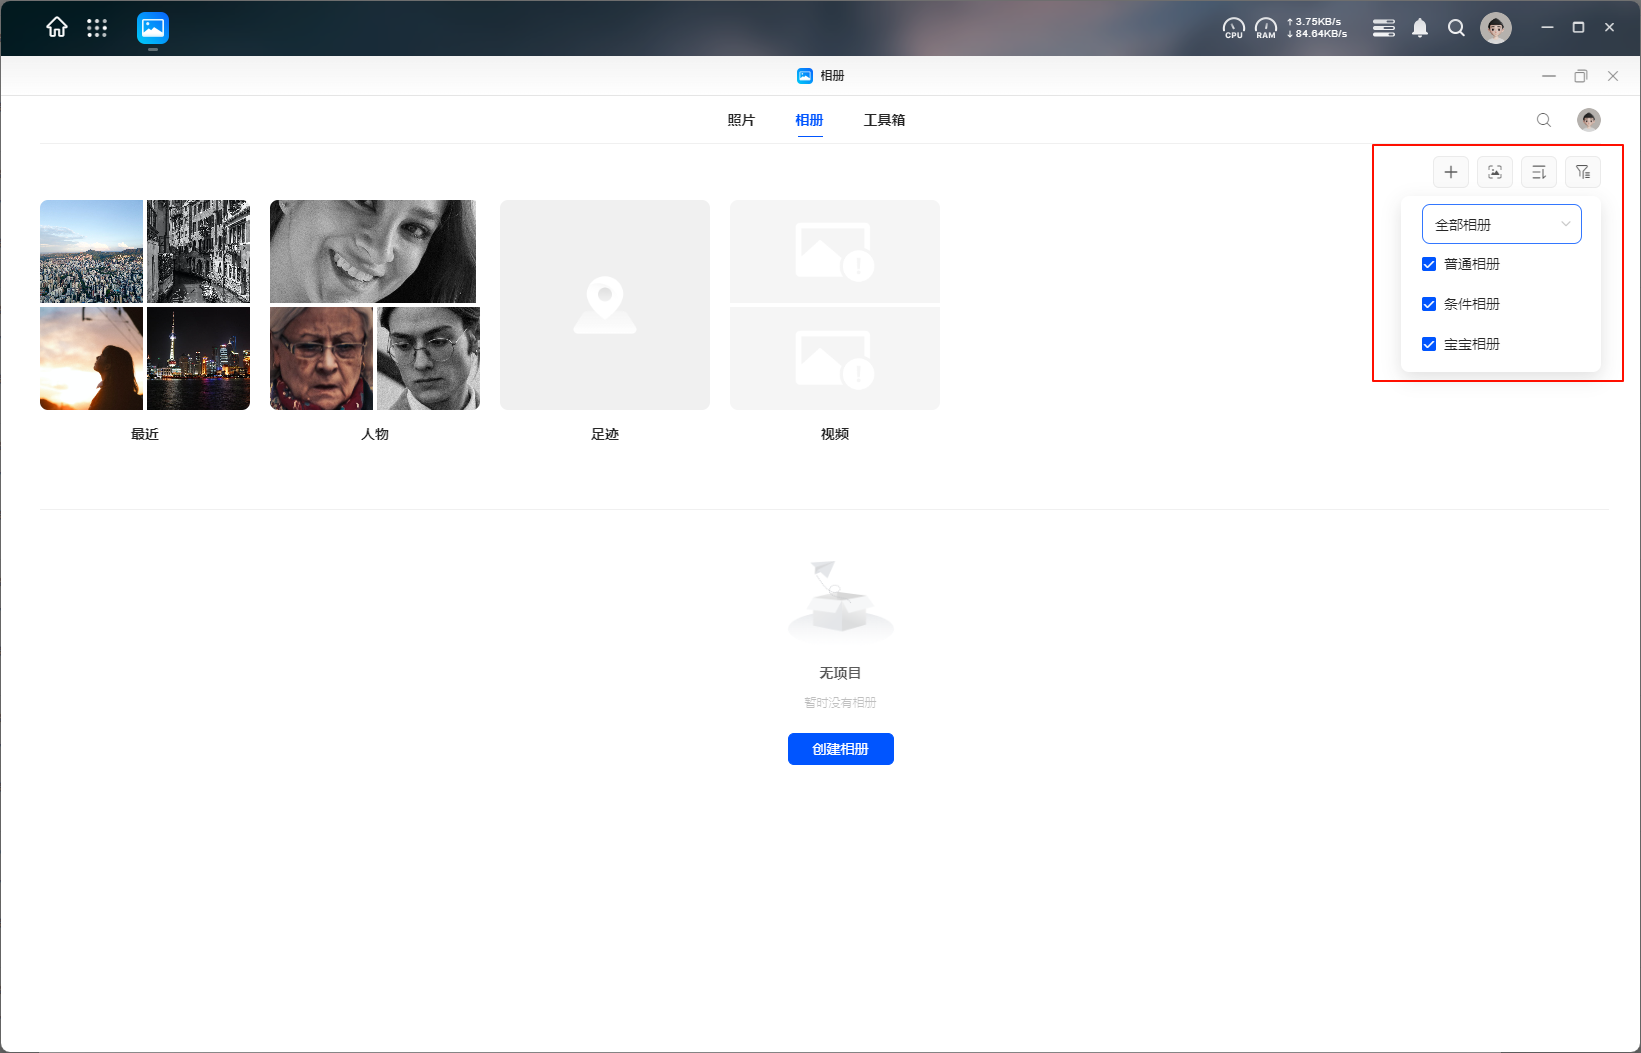The height and width of the screenshot is (1053, 1641).
Task: Open the 人物 album thumbnail
Action: point(375,305)
